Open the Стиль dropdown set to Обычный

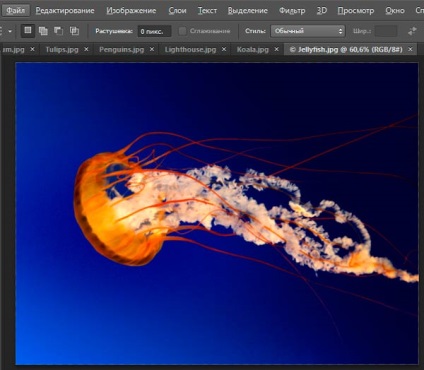[308, 31]
